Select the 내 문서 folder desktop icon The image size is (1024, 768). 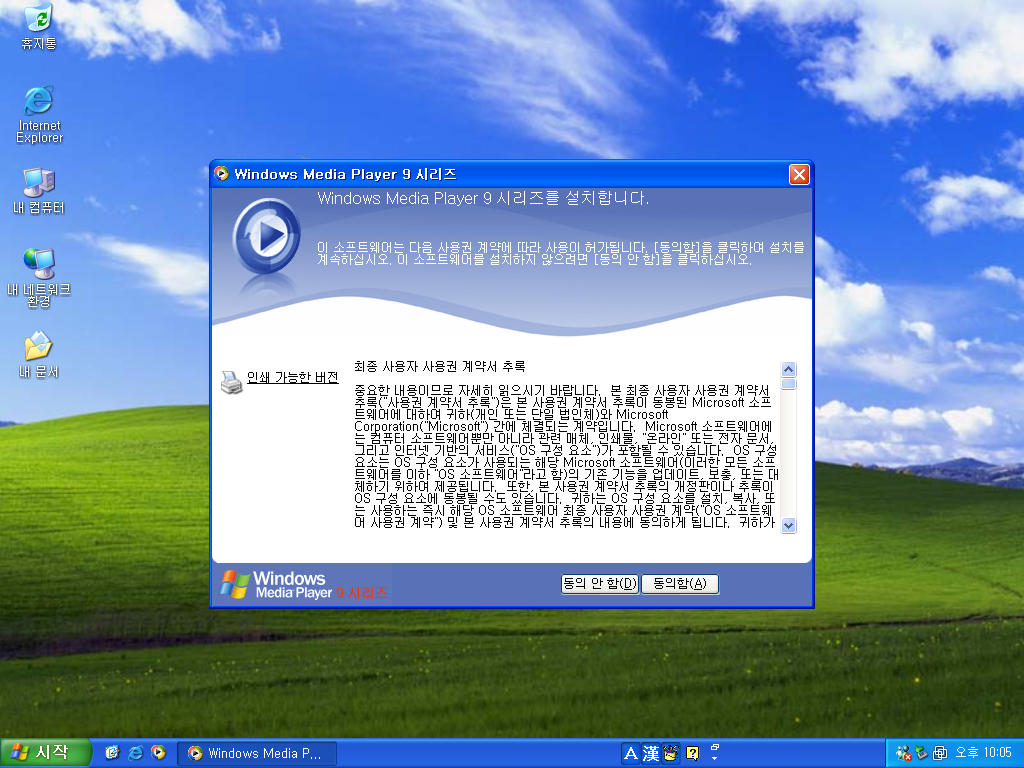(x=39, y=355)
